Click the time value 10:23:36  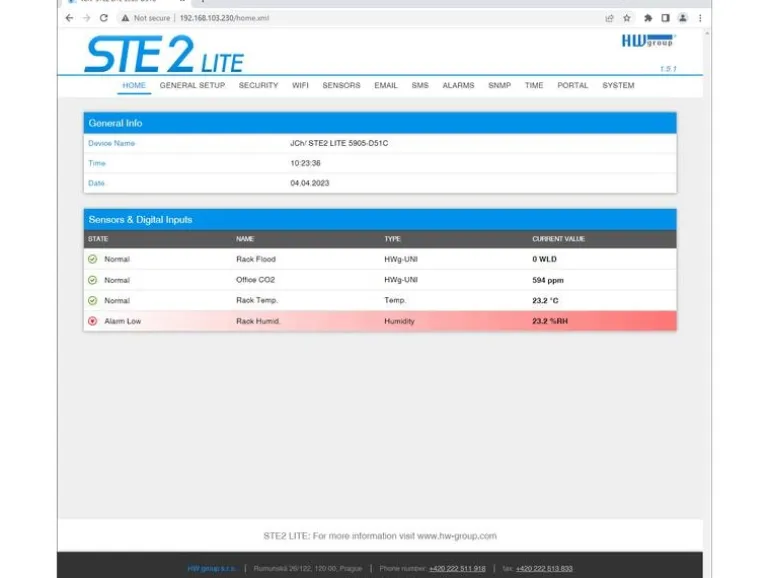(305, 163)
